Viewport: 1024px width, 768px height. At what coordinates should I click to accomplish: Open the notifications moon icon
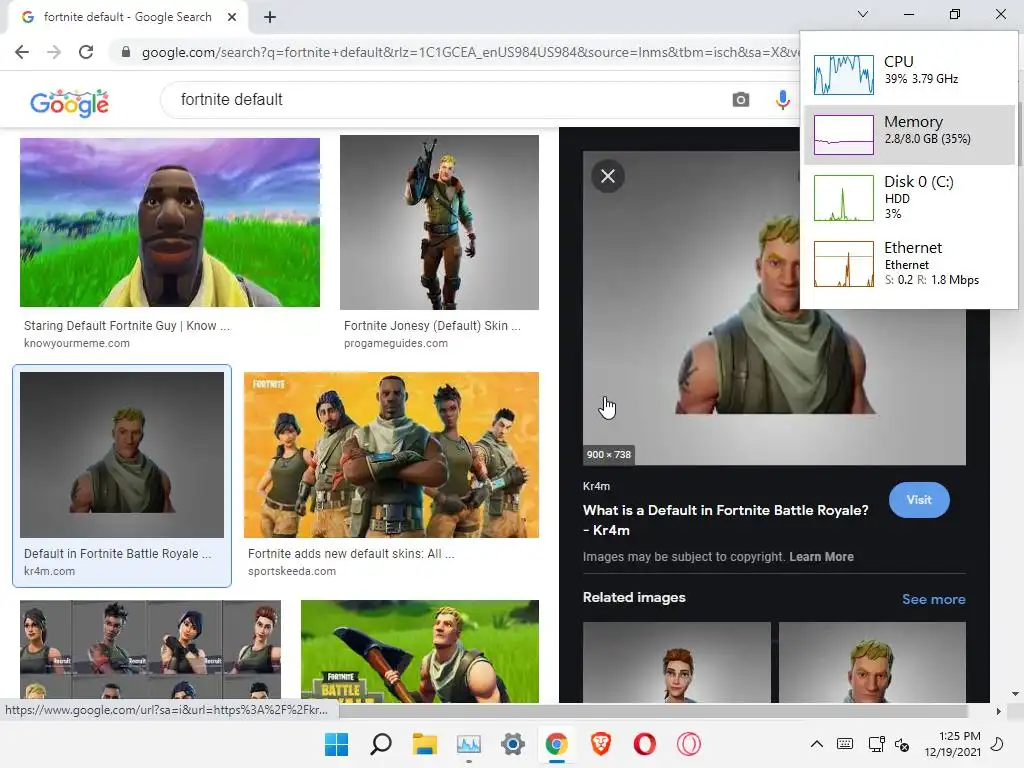pyautogui.click(x=997, y=744)
